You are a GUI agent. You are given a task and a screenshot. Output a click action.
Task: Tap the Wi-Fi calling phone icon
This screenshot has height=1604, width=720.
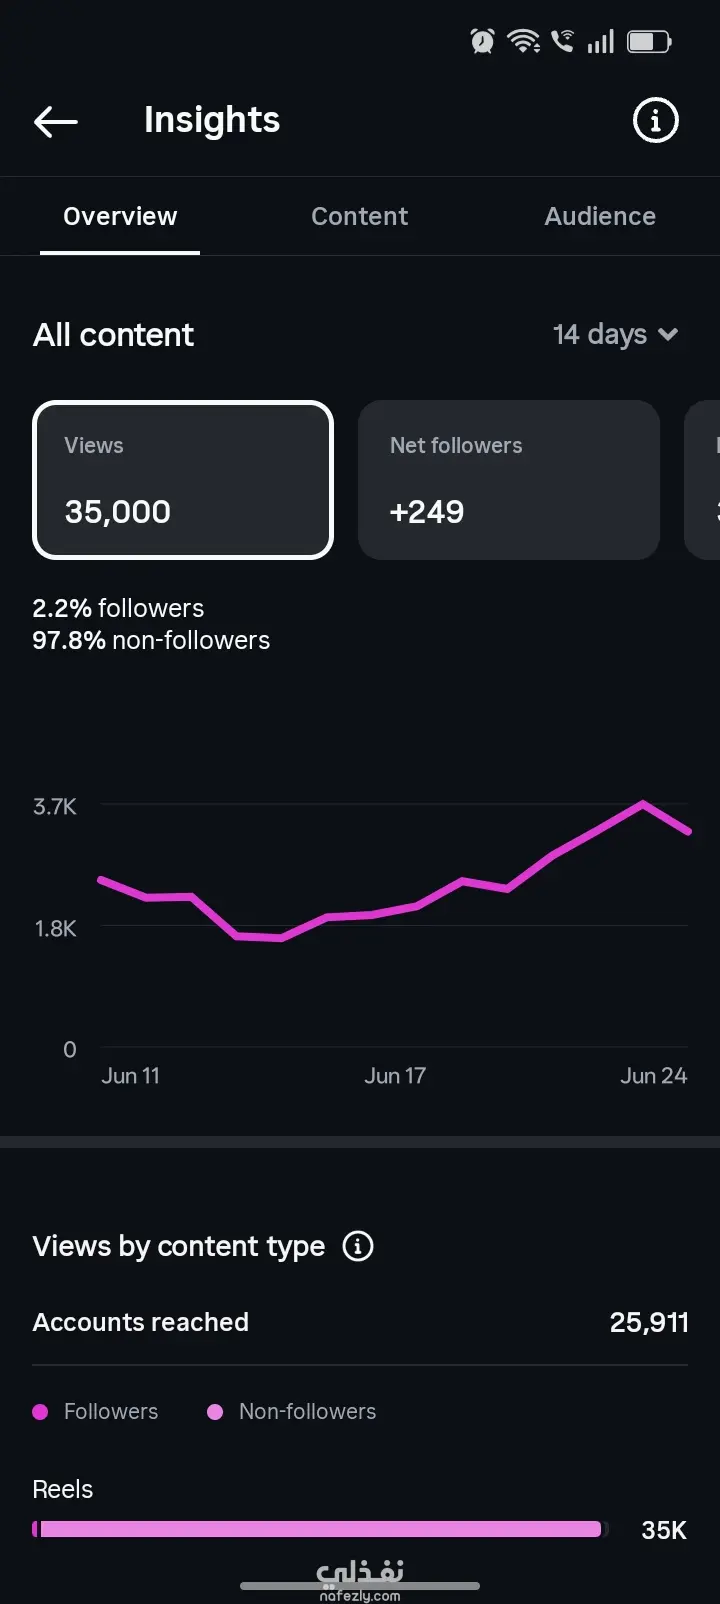[x=563, y=41]
